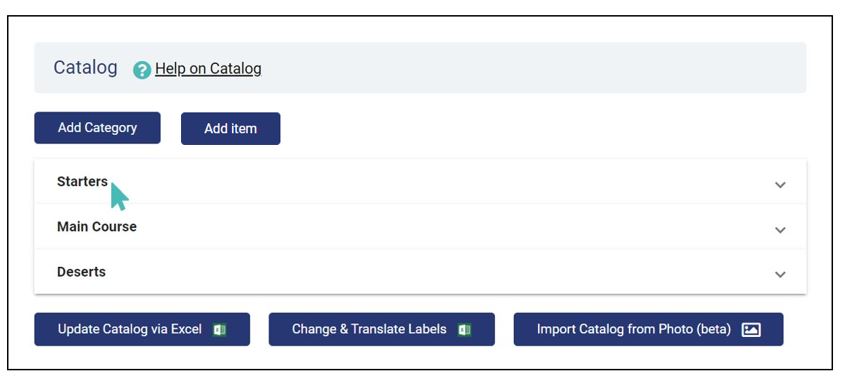The width and height of the screenshot is (845, 387).
Task: Open the Help on Catalog link
Action: click(x=208, y=69)
